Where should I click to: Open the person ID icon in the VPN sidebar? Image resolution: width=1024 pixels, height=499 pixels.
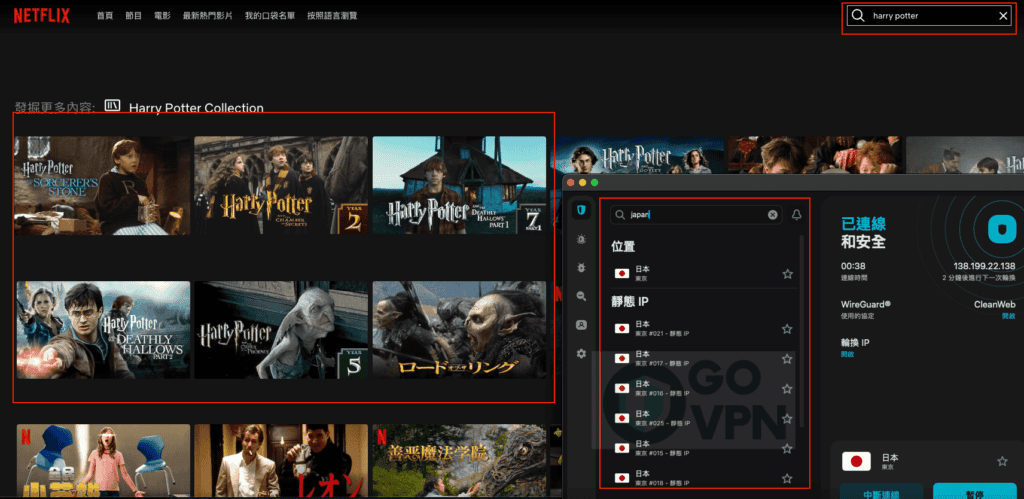pos(581,325)
